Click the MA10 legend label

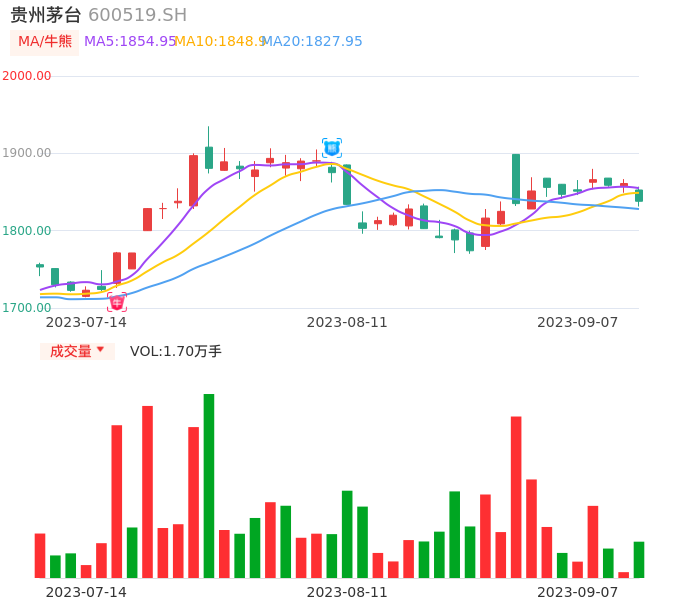click(220, 41)
